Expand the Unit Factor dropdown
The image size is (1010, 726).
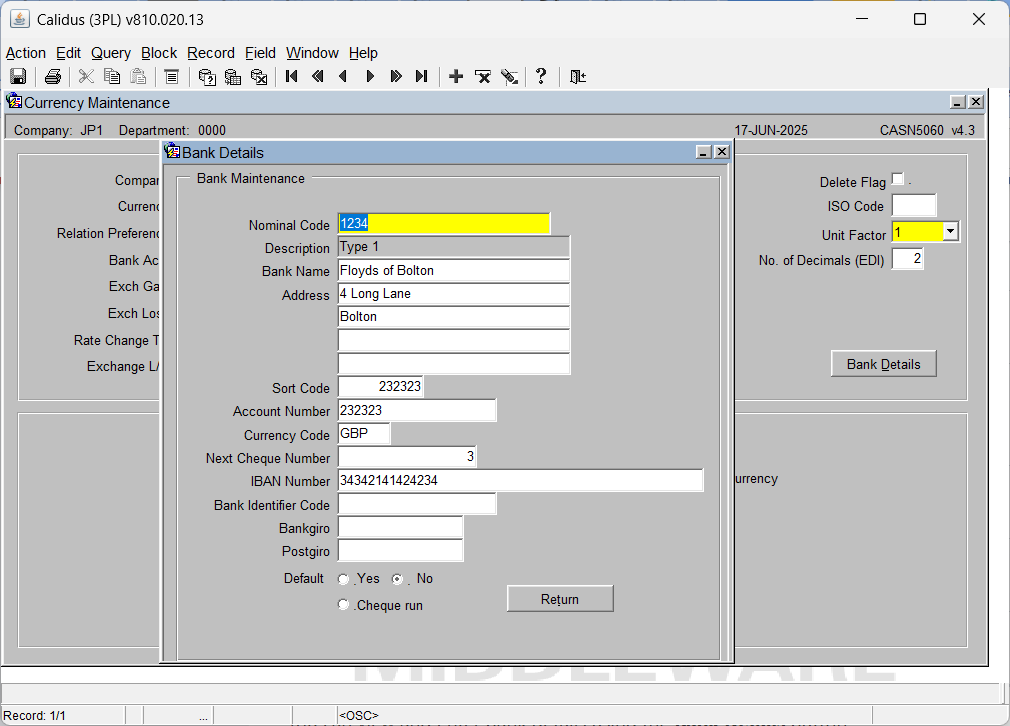pyautogui.click(x=951, y=231)
